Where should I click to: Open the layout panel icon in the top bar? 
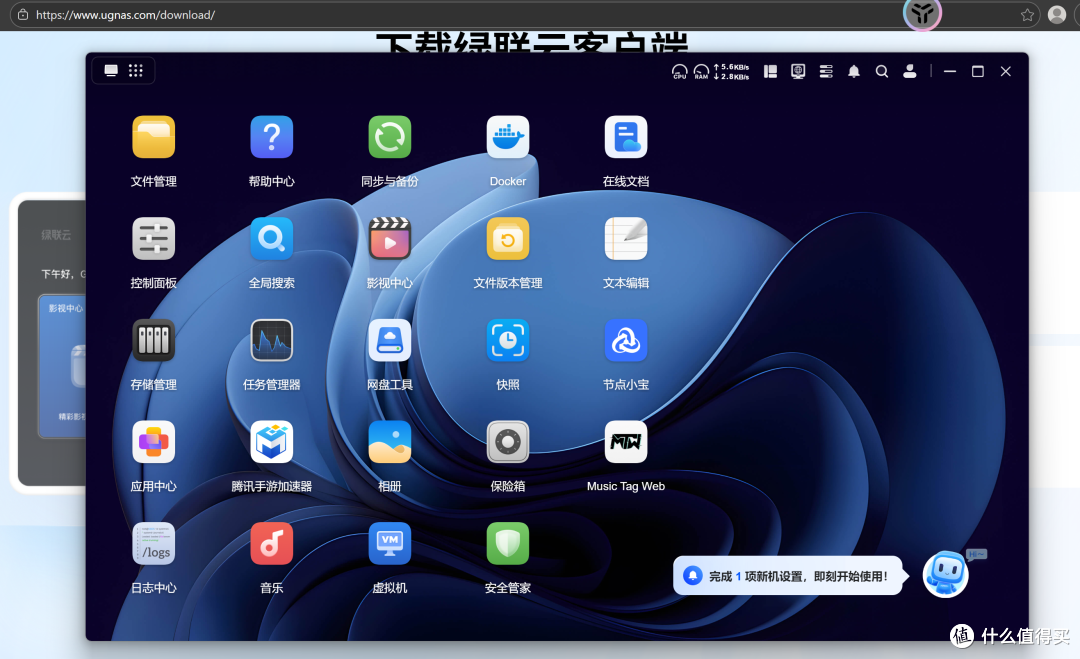coord(771,72)
